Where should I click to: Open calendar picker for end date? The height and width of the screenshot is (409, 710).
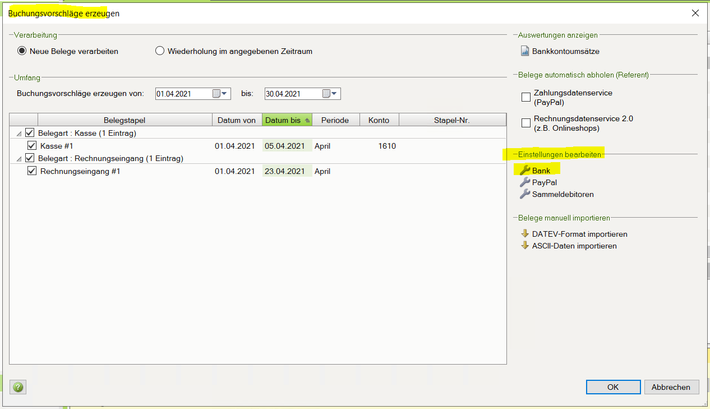coord(327,94)
